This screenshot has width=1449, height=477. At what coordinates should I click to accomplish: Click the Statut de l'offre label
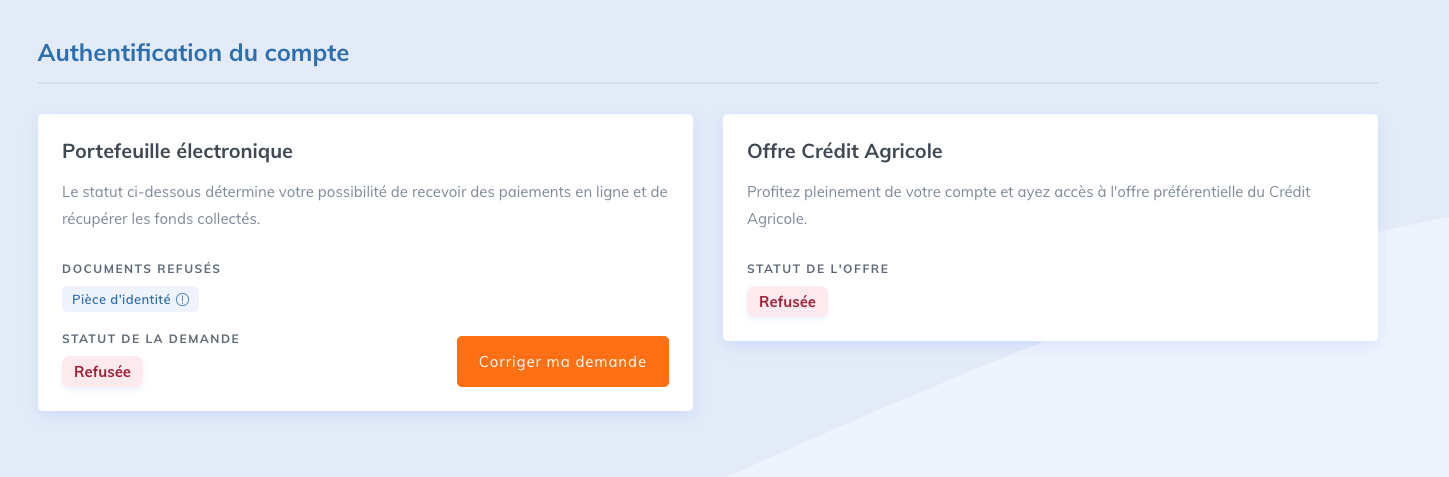point(818,269)
